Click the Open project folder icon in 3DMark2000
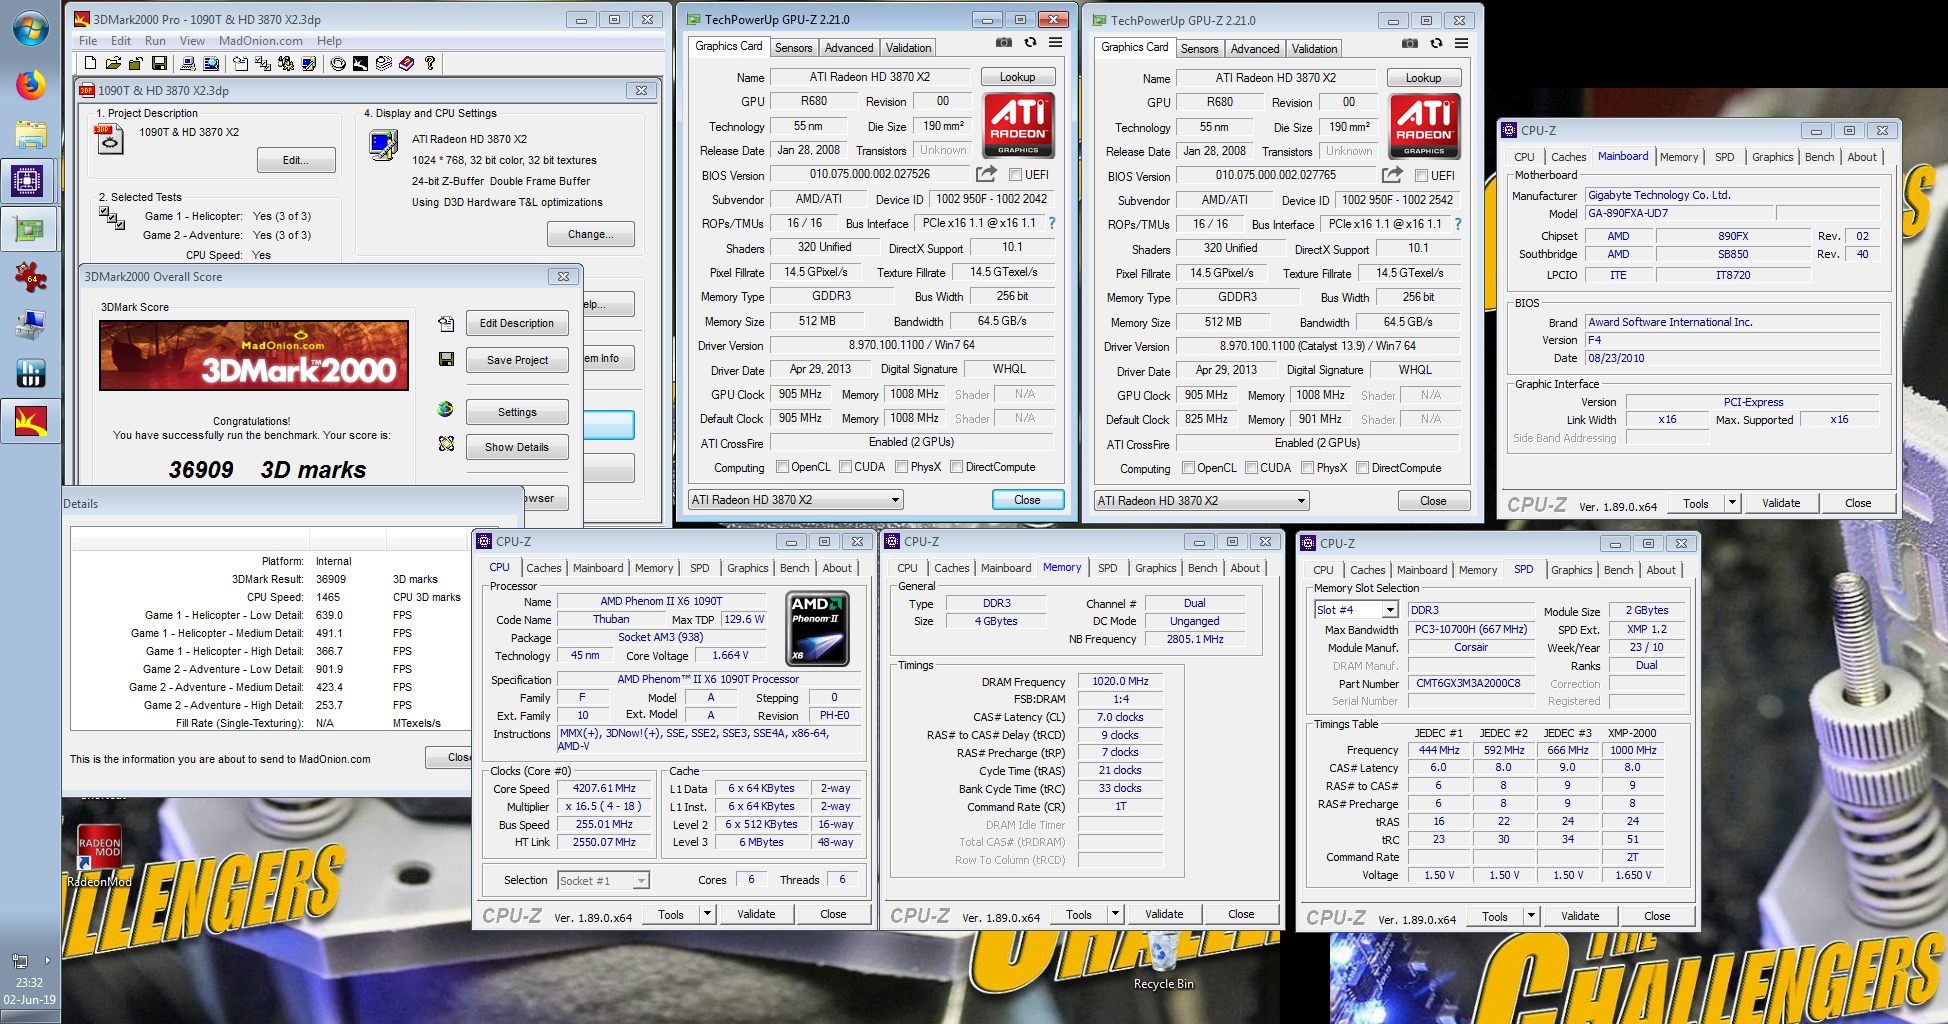 point(113,63)
